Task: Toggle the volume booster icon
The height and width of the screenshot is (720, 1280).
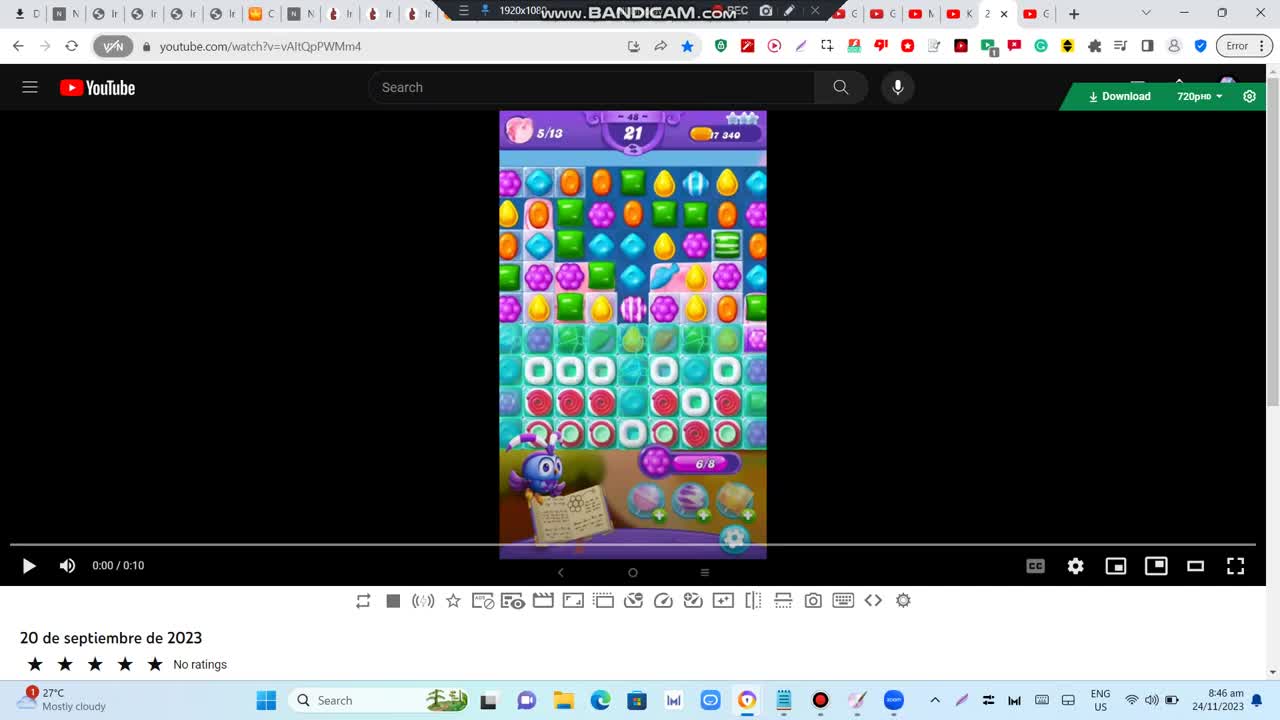Action: pyautogui.click(x=423, y=600)
